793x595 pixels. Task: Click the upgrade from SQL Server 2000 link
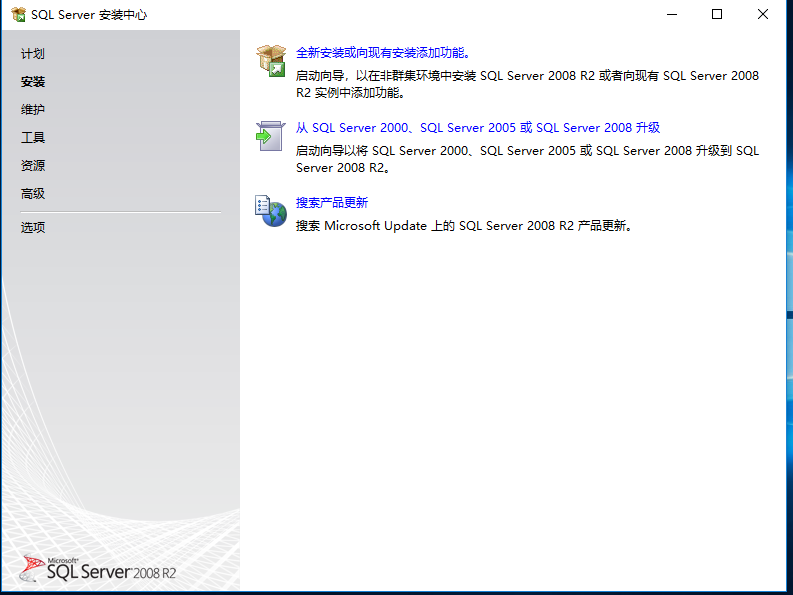(x=478, y=128)
